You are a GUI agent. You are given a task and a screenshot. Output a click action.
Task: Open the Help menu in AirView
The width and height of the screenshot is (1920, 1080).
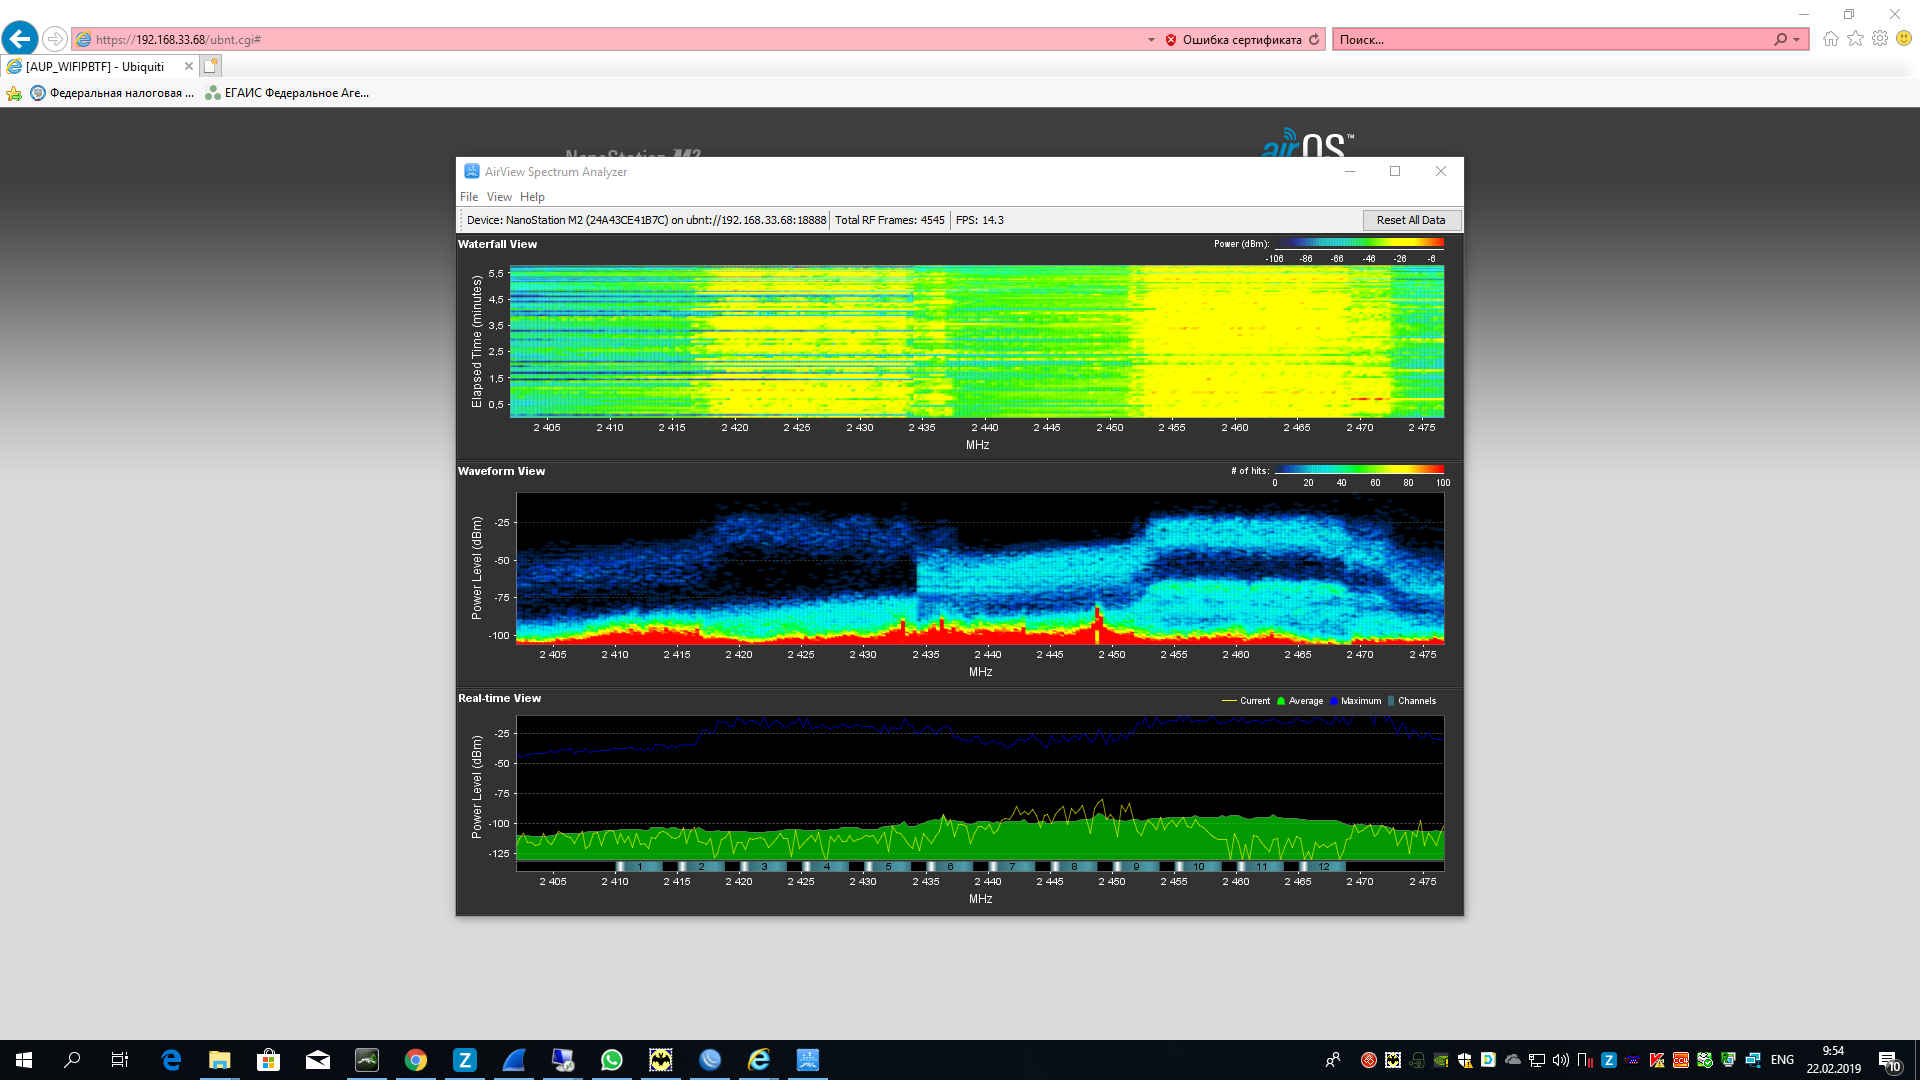point(532,197)
